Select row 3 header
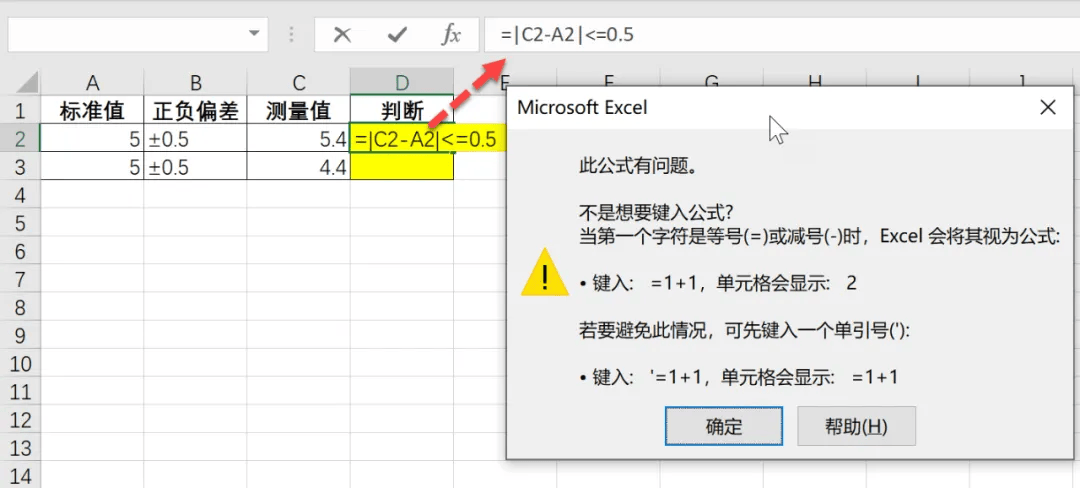 20,167
